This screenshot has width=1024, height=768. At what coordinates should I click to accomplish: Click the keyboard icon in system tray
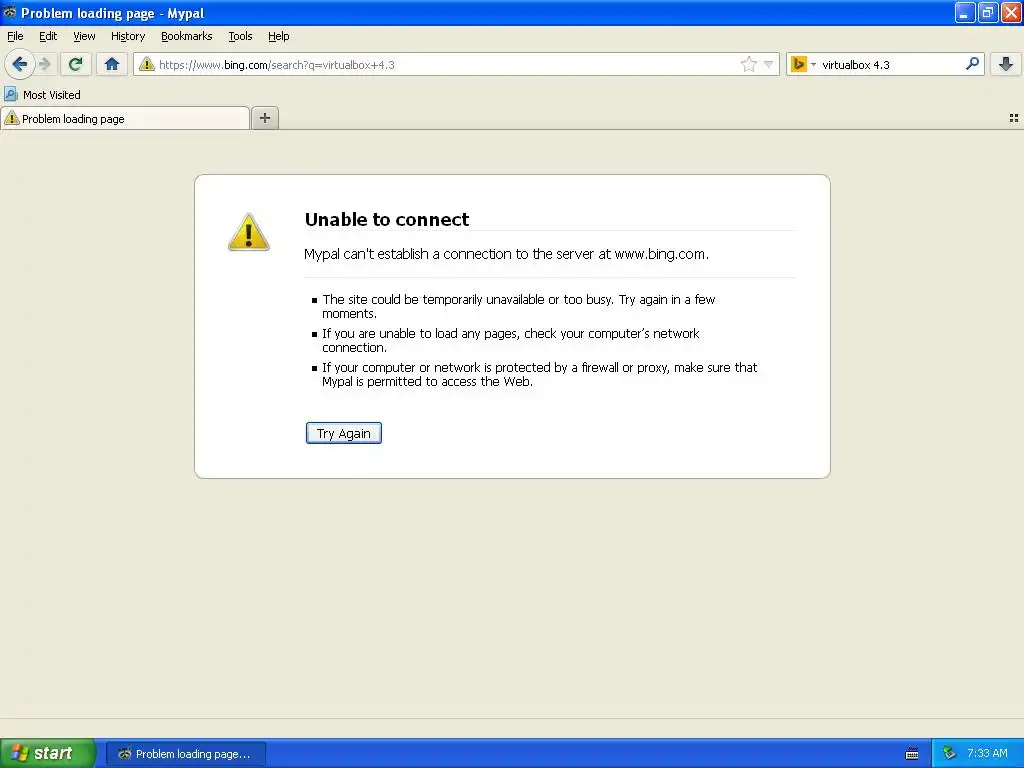click(912, 754)
